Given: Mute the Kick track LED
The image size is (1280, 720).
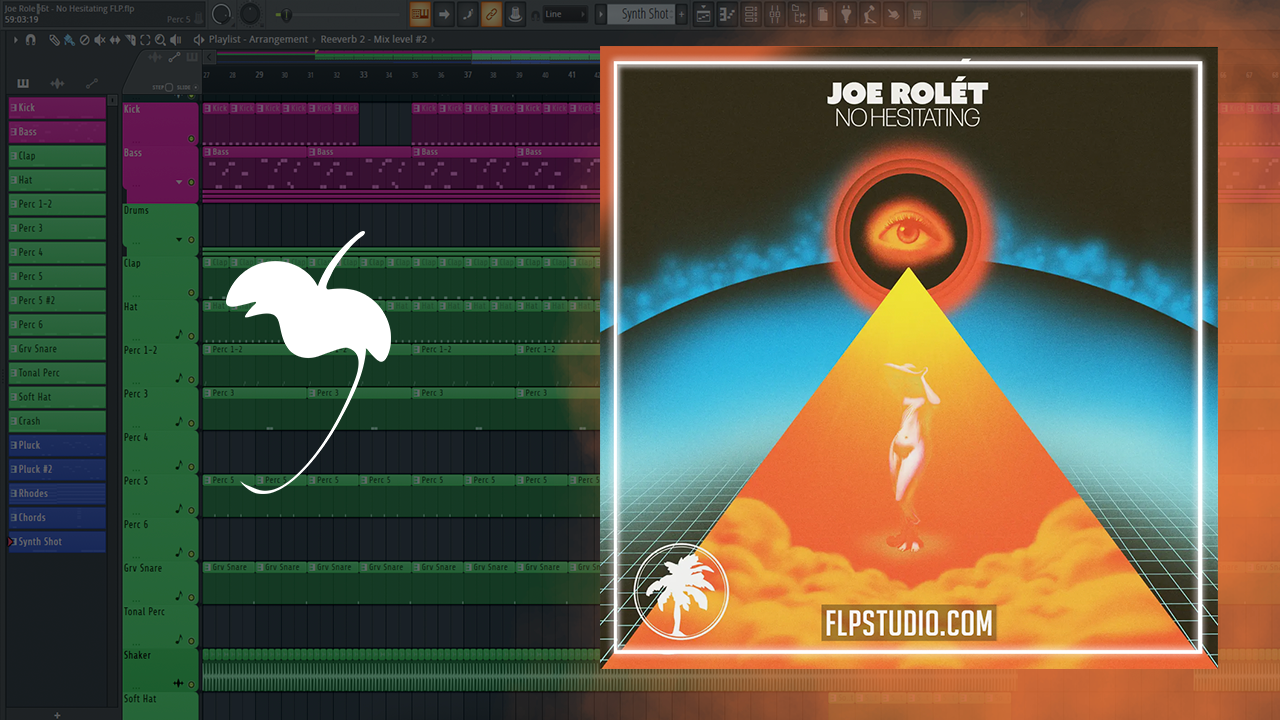Looking at the screenshot, I should click(191, 138).
